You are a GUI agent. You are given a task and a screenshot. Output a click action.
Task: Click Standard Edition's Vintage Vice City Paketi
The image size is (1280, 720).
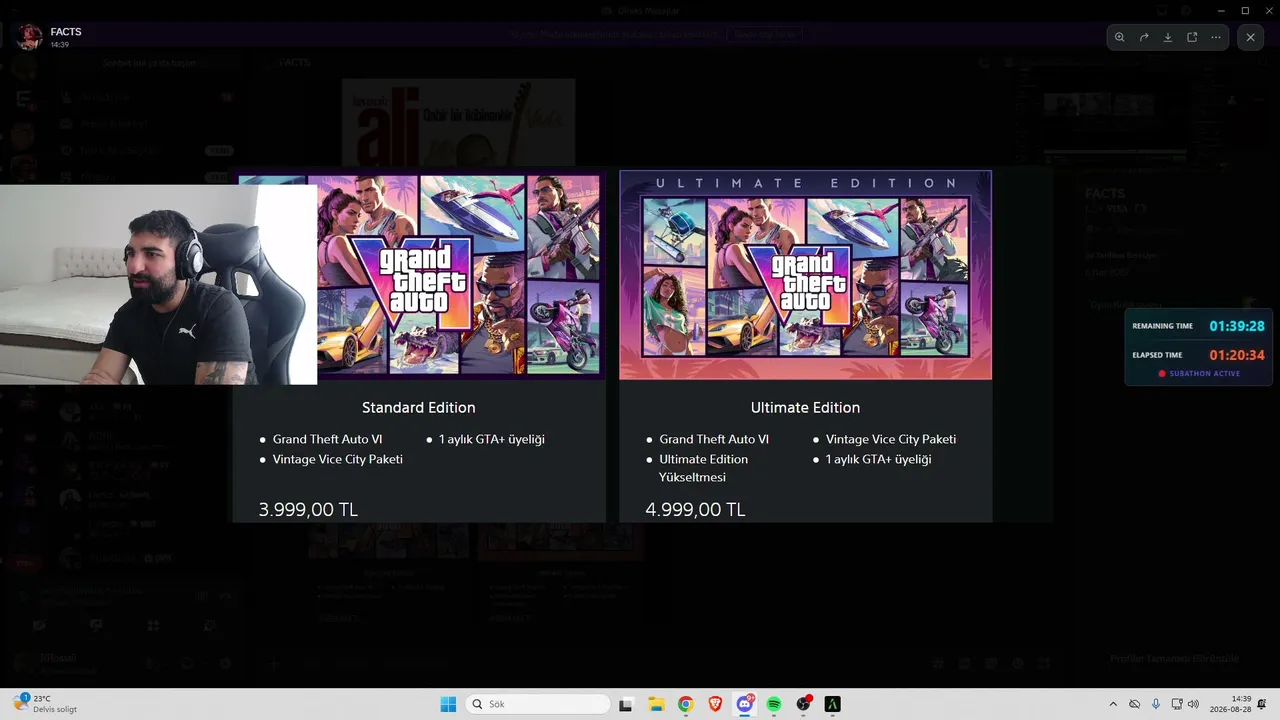[338, 459]
